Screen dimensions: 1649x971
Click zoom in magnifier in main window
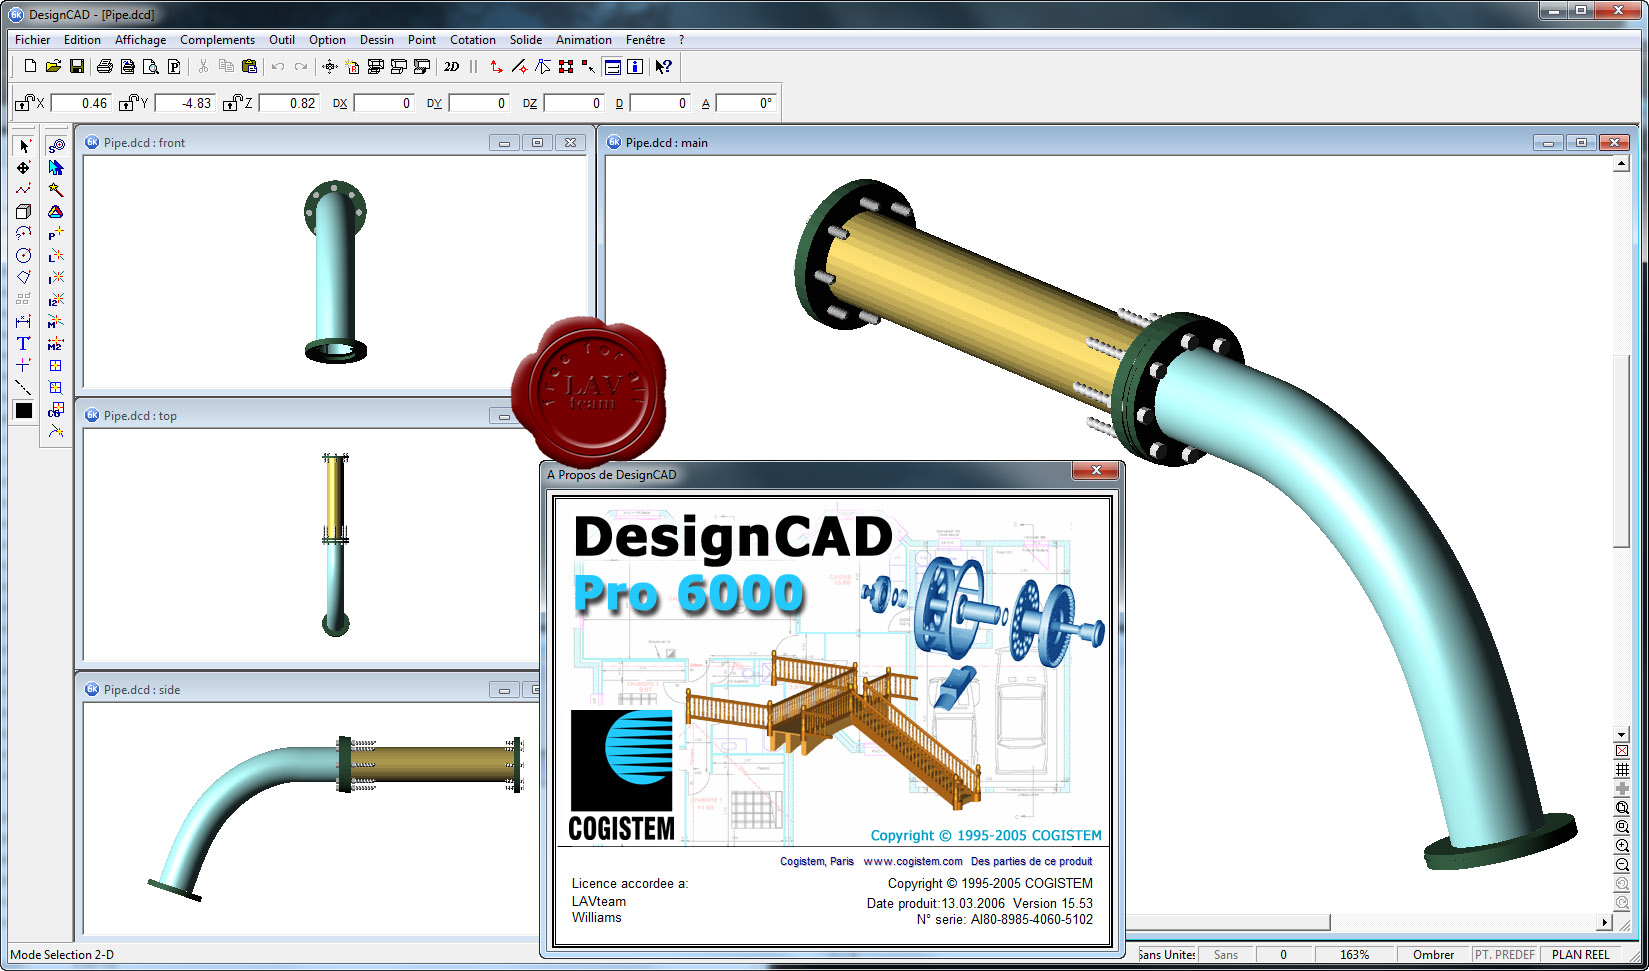(x=1622, y=846)
